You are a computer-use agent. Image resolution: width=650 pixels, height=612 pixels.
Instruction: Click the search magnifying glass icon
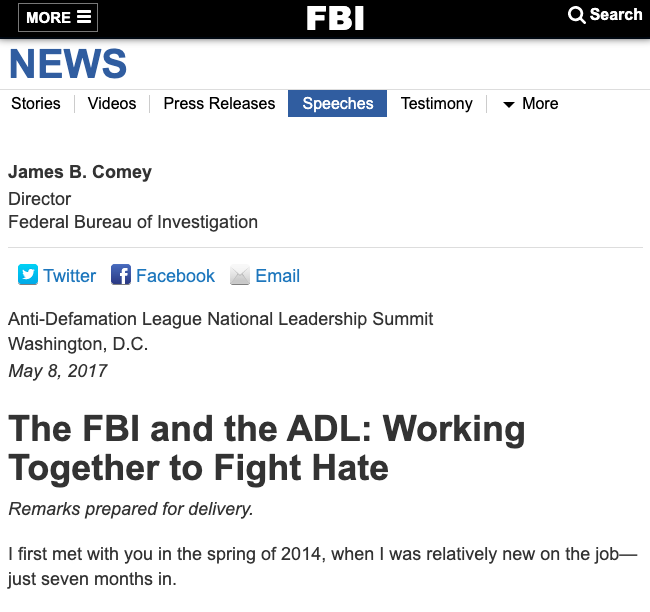click(577, 15)
